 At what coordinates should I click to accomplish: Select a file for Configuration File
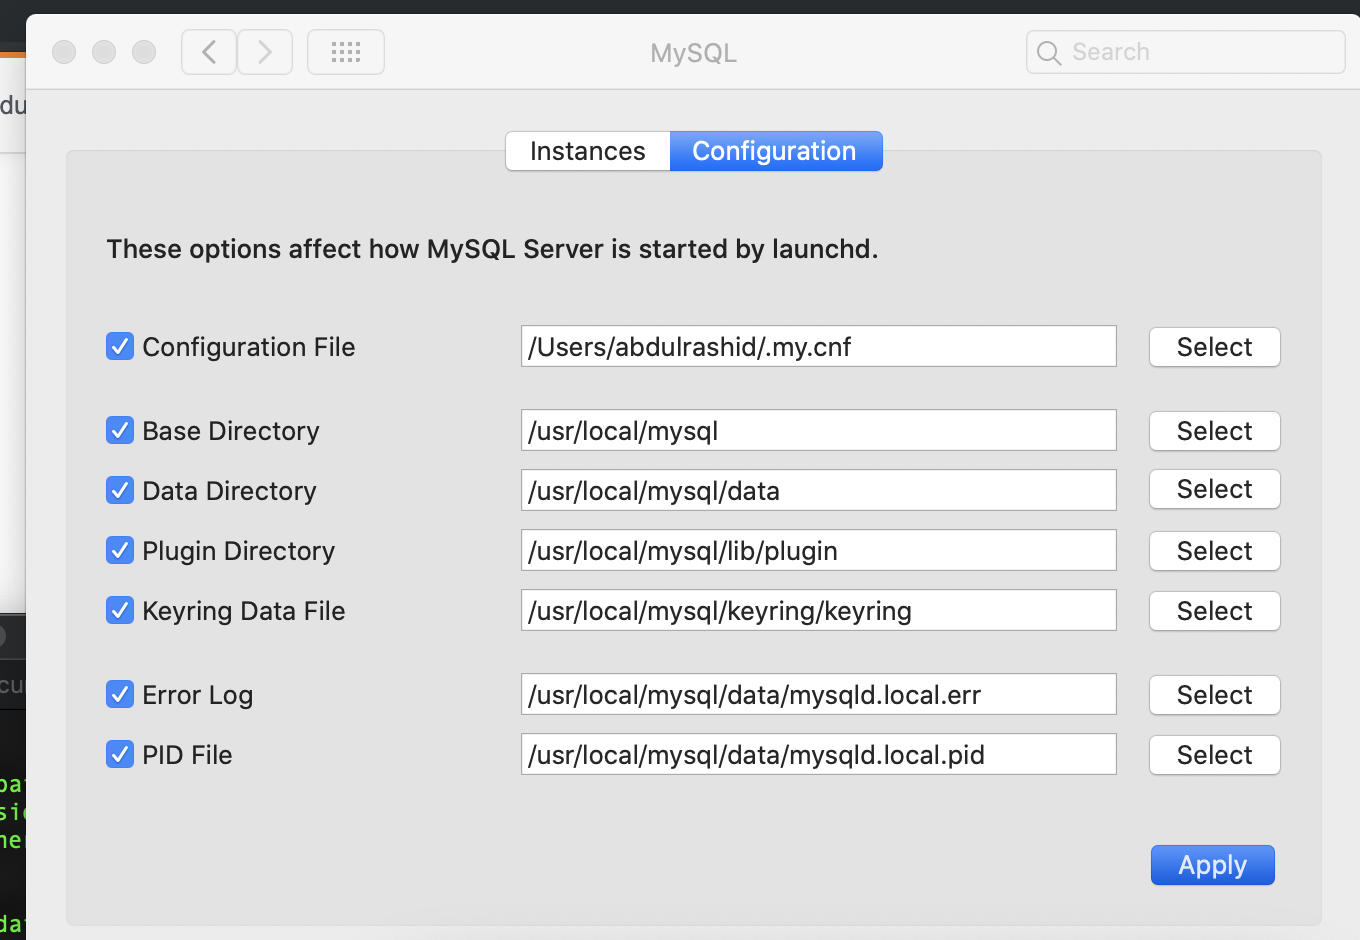1214,347
